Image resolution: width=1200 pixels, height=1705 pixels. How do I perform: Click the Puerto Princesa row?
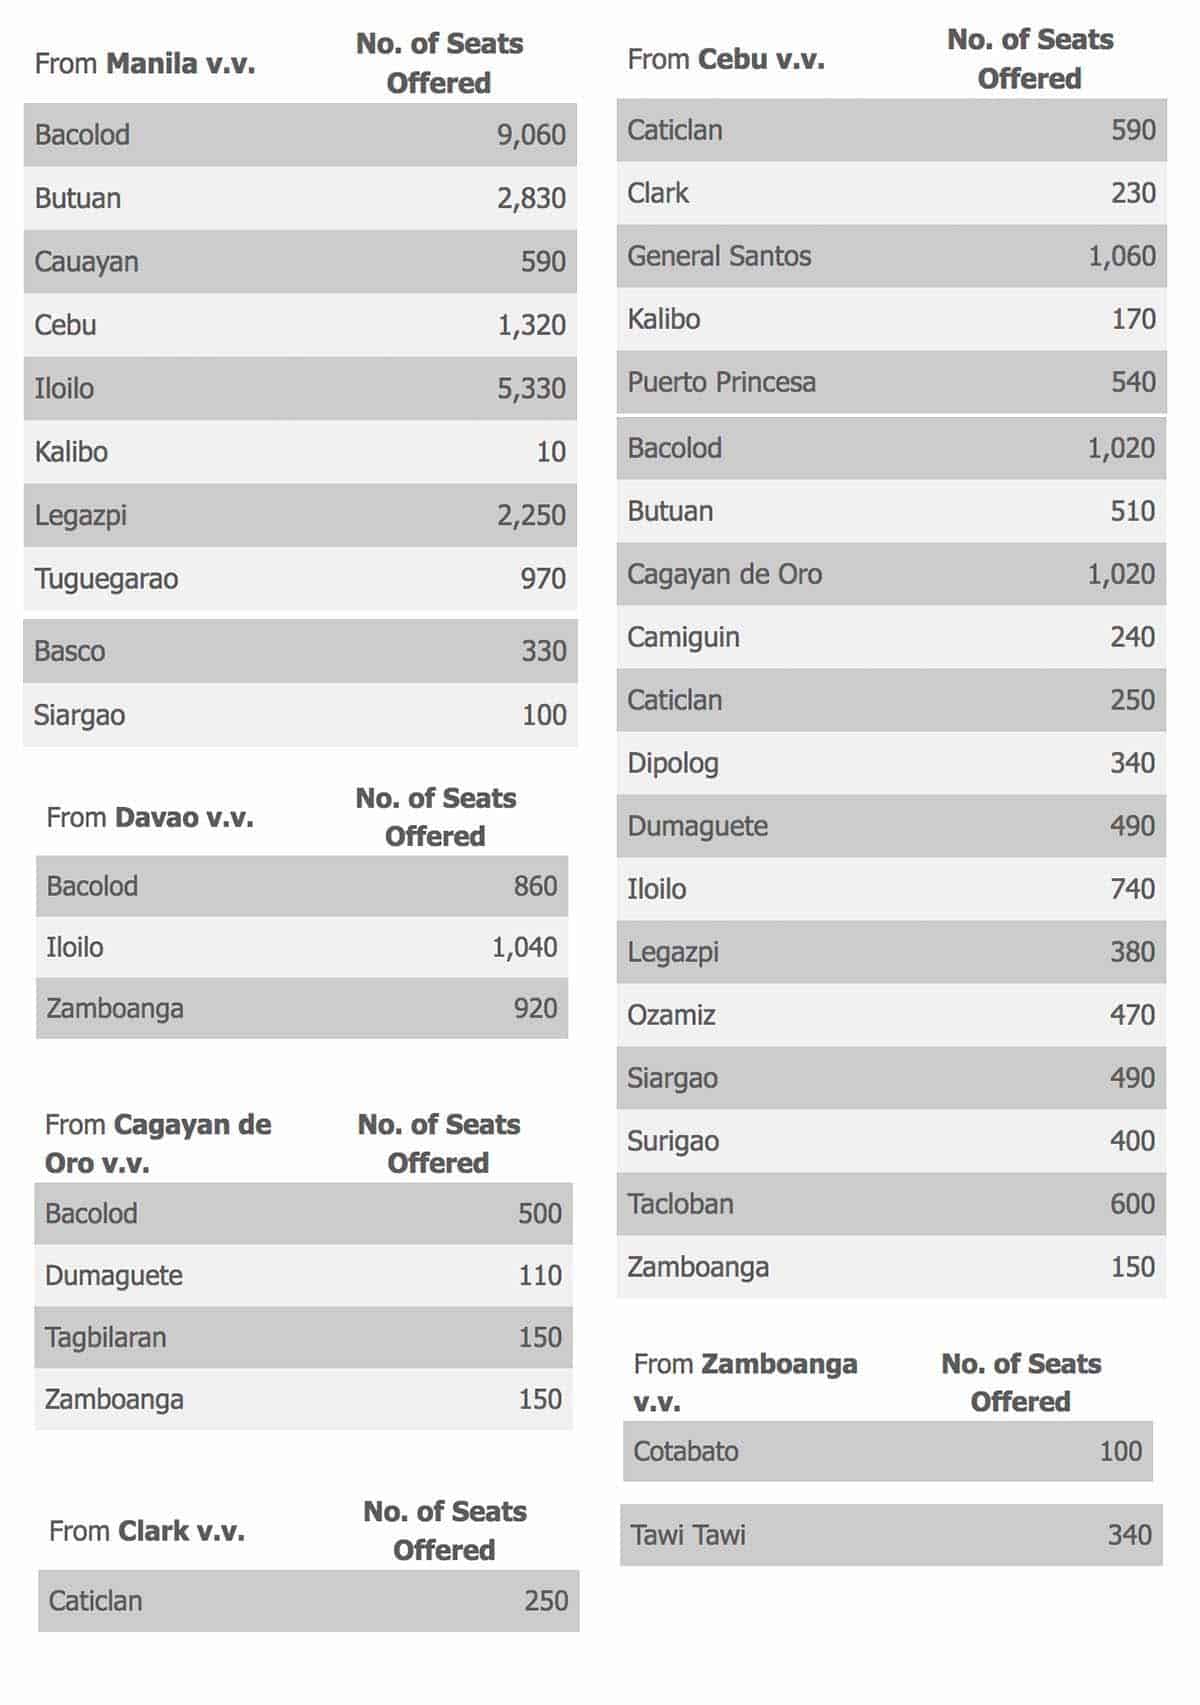(891, 382)
